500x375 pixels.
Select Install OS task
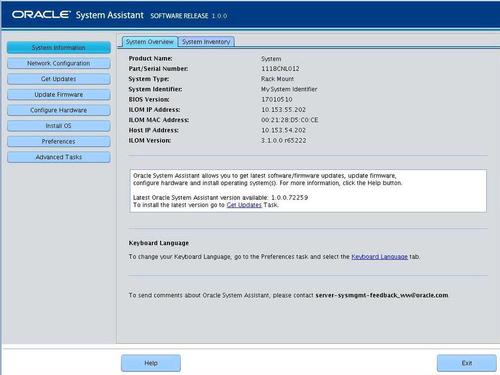(59, 126)
